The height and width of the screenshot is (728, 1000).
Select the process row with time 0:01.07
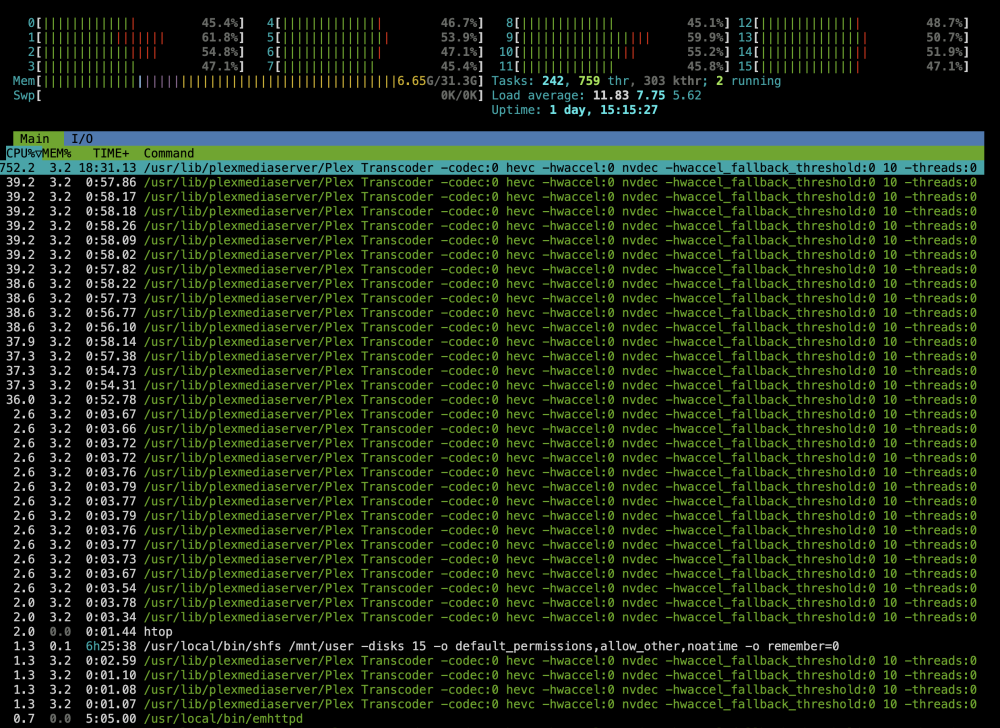[x=492, y=704]
